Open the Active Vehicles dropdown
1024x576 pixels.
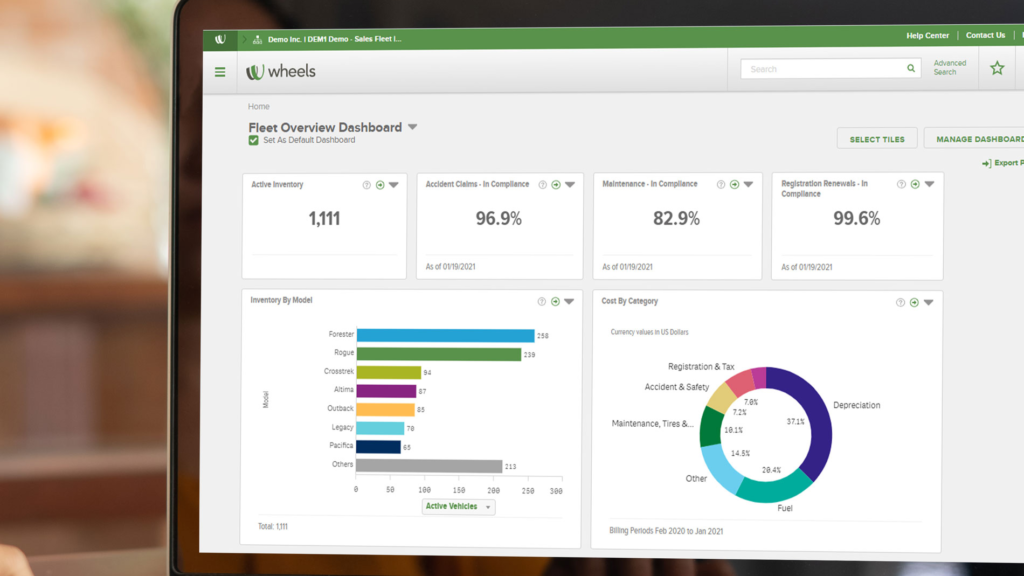458,506
